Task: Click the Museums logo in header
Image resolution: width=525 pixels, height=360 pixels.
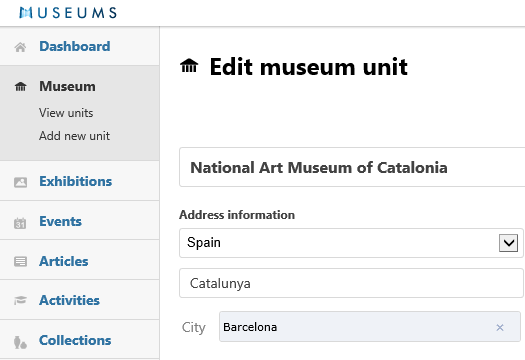Action: coord(68,13)
